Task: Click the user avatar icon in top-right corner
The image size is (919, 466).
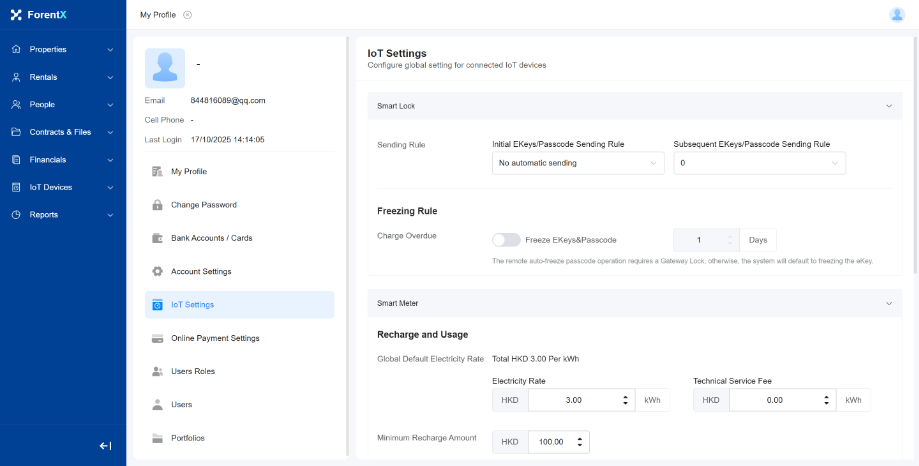Action: tap(896, 14)
